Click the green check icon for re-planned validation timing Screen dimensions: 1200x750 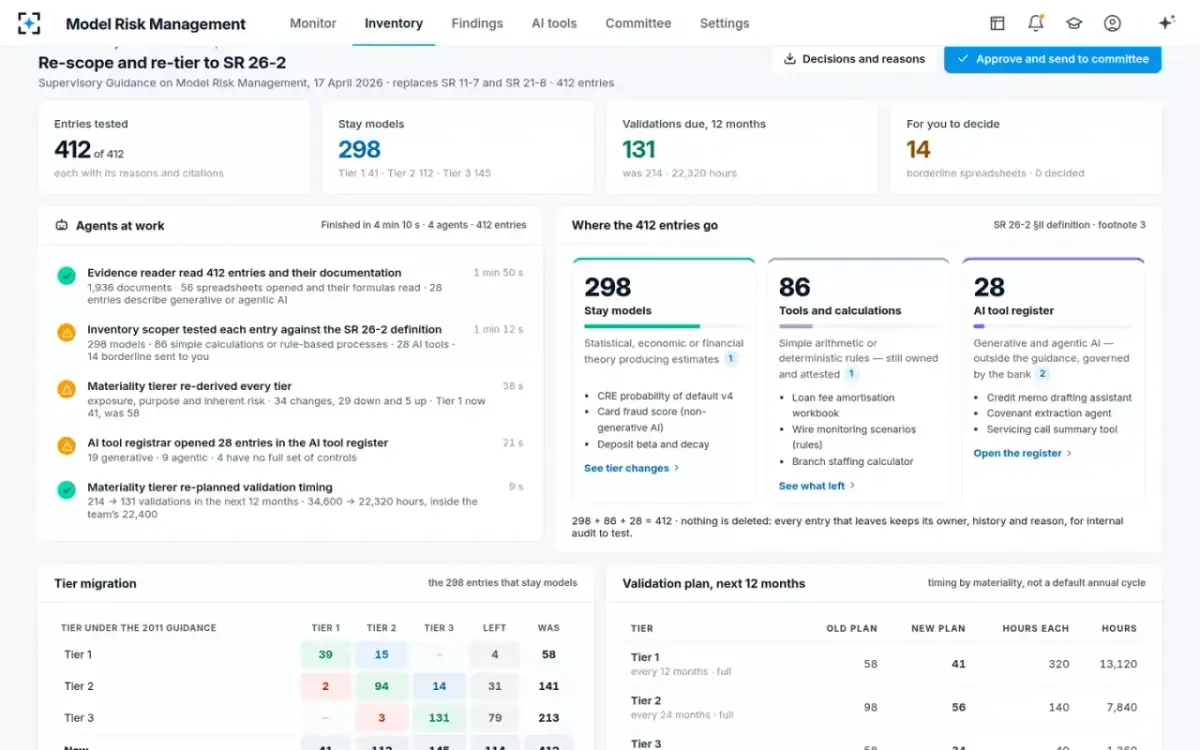click(66, 490)
